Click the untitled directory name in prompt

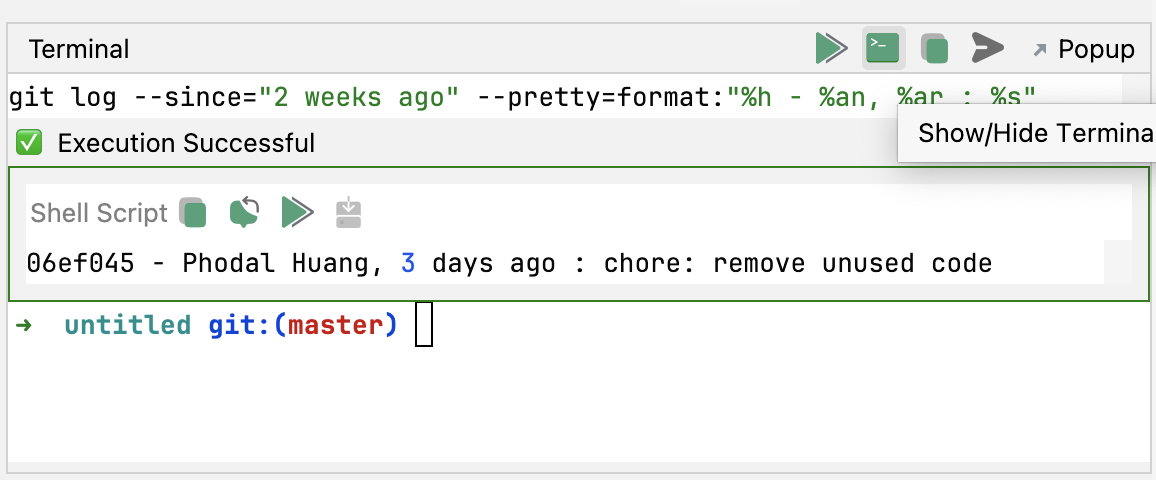(x=127, y=325)
